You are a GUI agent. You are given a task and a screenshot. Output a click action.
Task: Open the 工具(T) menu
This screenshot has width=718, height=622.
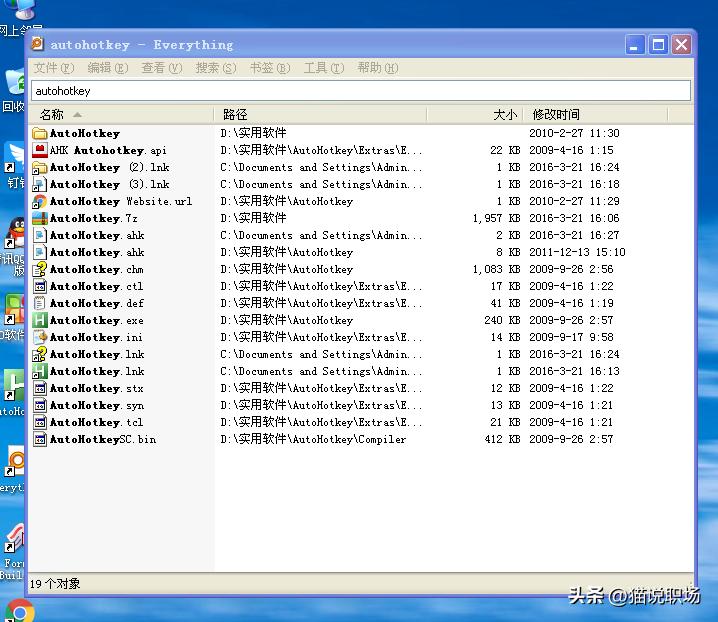(x=323, y=68)
